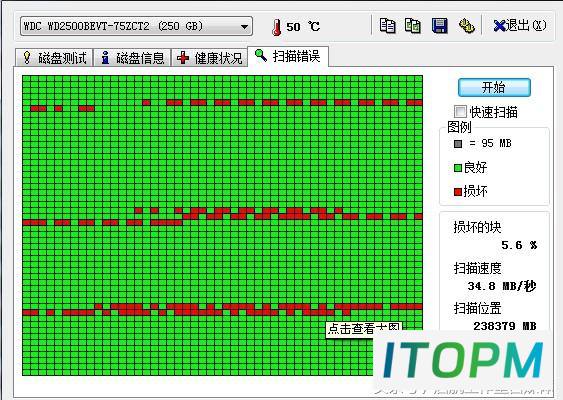Open the WDC WD2500BEVT drive dropdown
This screenshot has height=400, width=563.
point(136,26)
